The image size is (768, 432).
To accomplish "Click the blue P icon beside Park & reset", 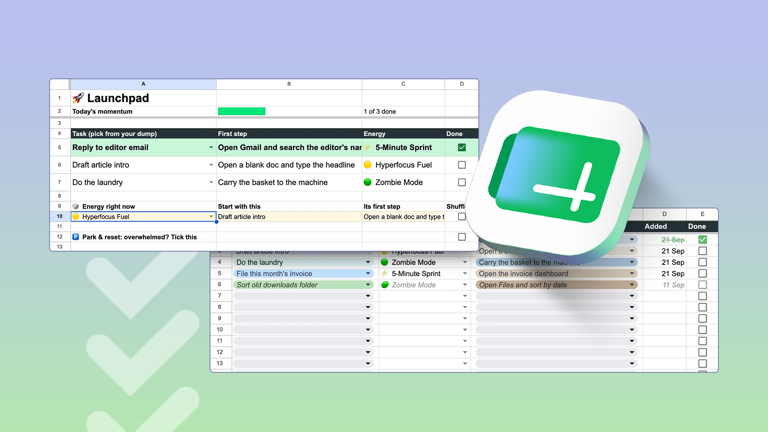I will click(75, 237).
